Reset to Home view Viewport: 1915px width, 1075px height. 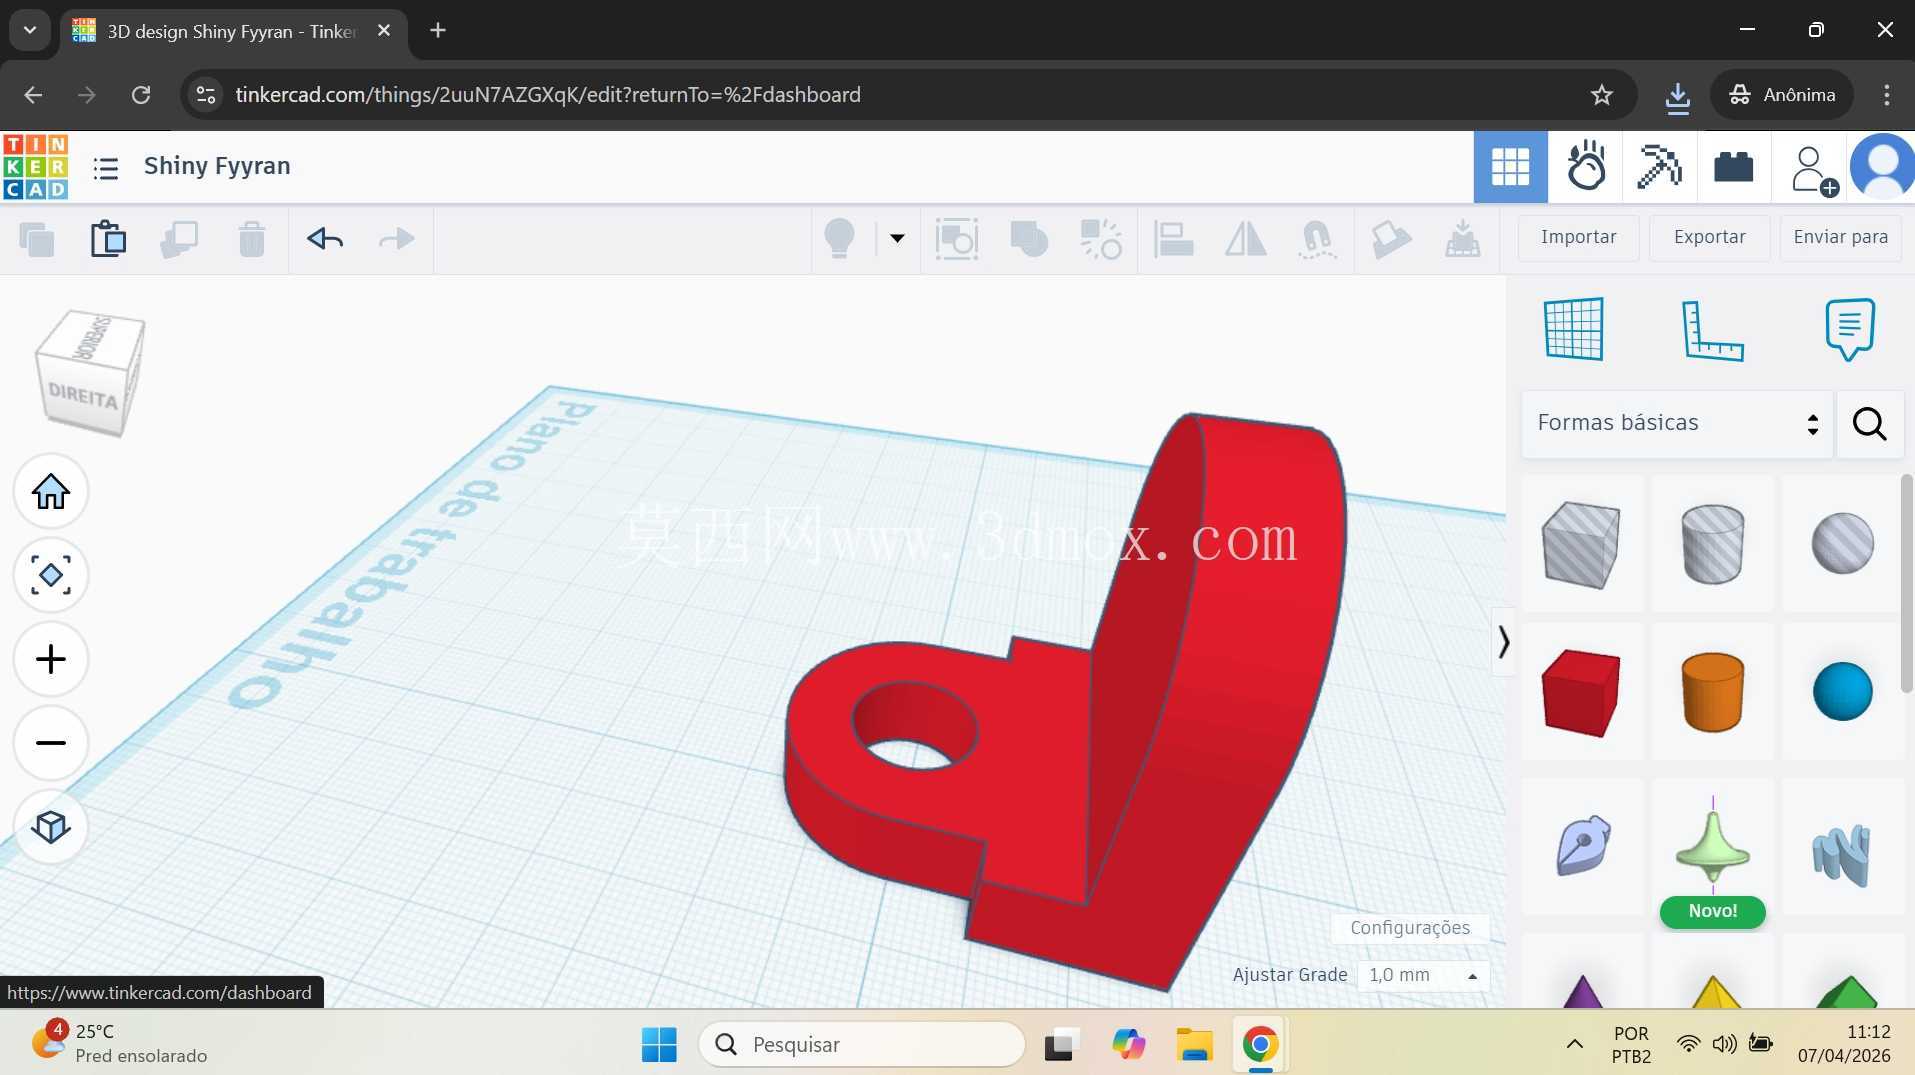(x=51, y=492)
